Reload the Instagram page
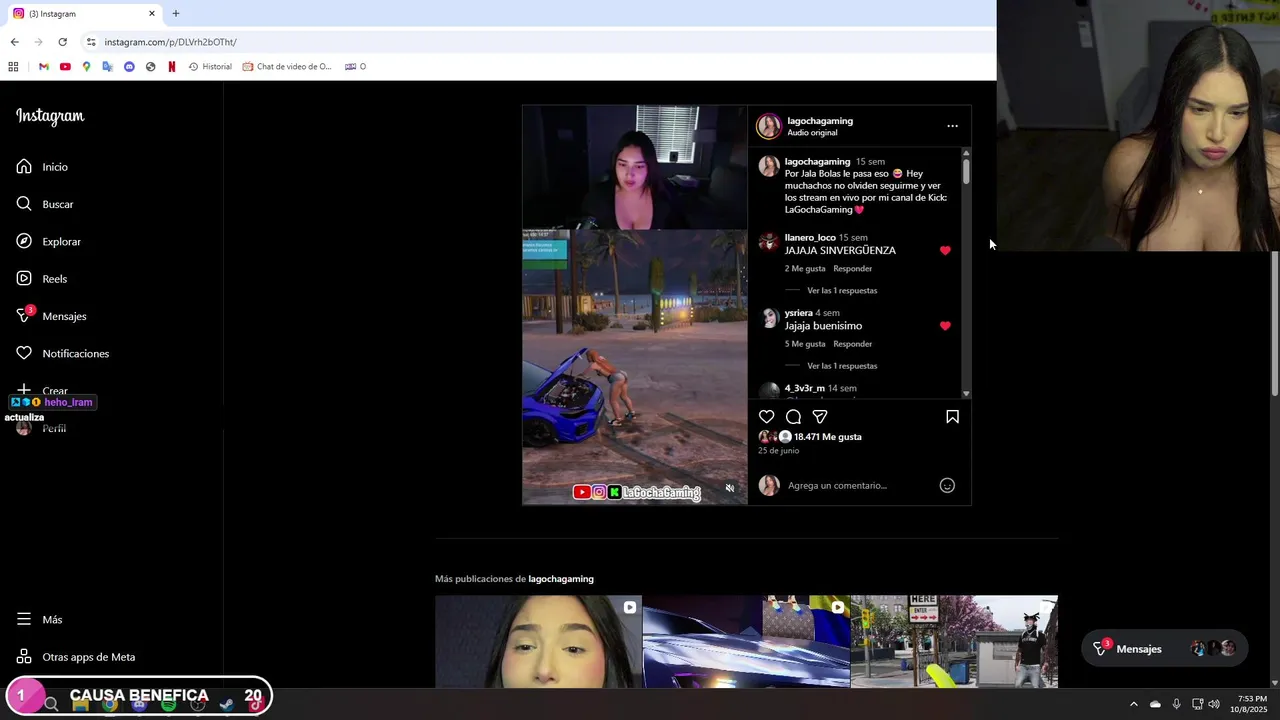This screenshot has height=720, width=1280. 62,42
